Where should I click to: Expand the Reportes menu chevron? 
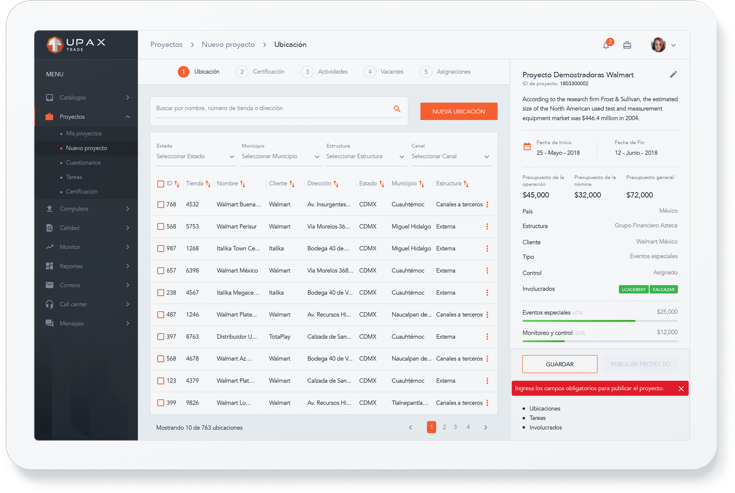(128, 266)
